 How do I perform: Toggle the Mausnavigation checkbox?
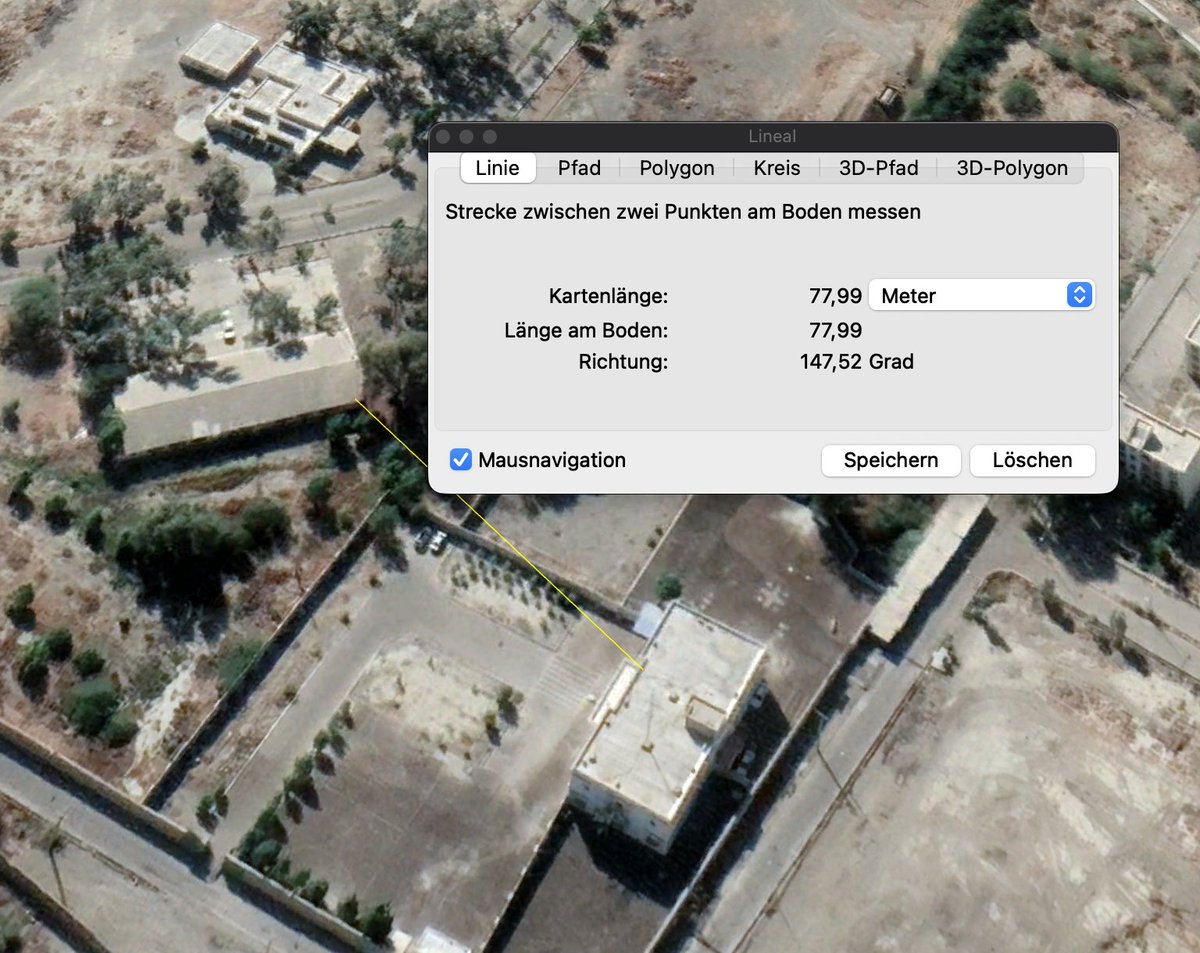pyautogui.click(x=461, y=460)
